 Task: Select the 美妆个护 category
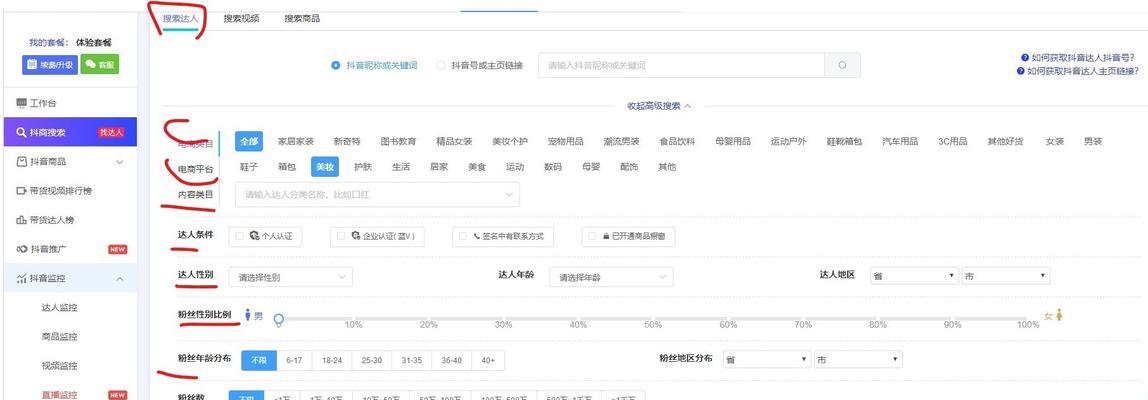tap(510, 141)
